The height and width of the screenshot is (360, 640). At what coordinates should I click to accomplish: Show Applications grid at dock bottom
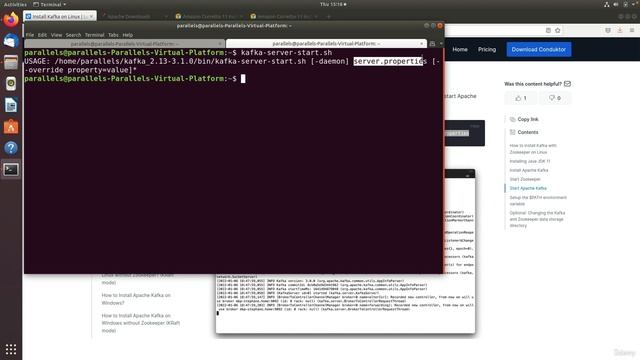11,349
